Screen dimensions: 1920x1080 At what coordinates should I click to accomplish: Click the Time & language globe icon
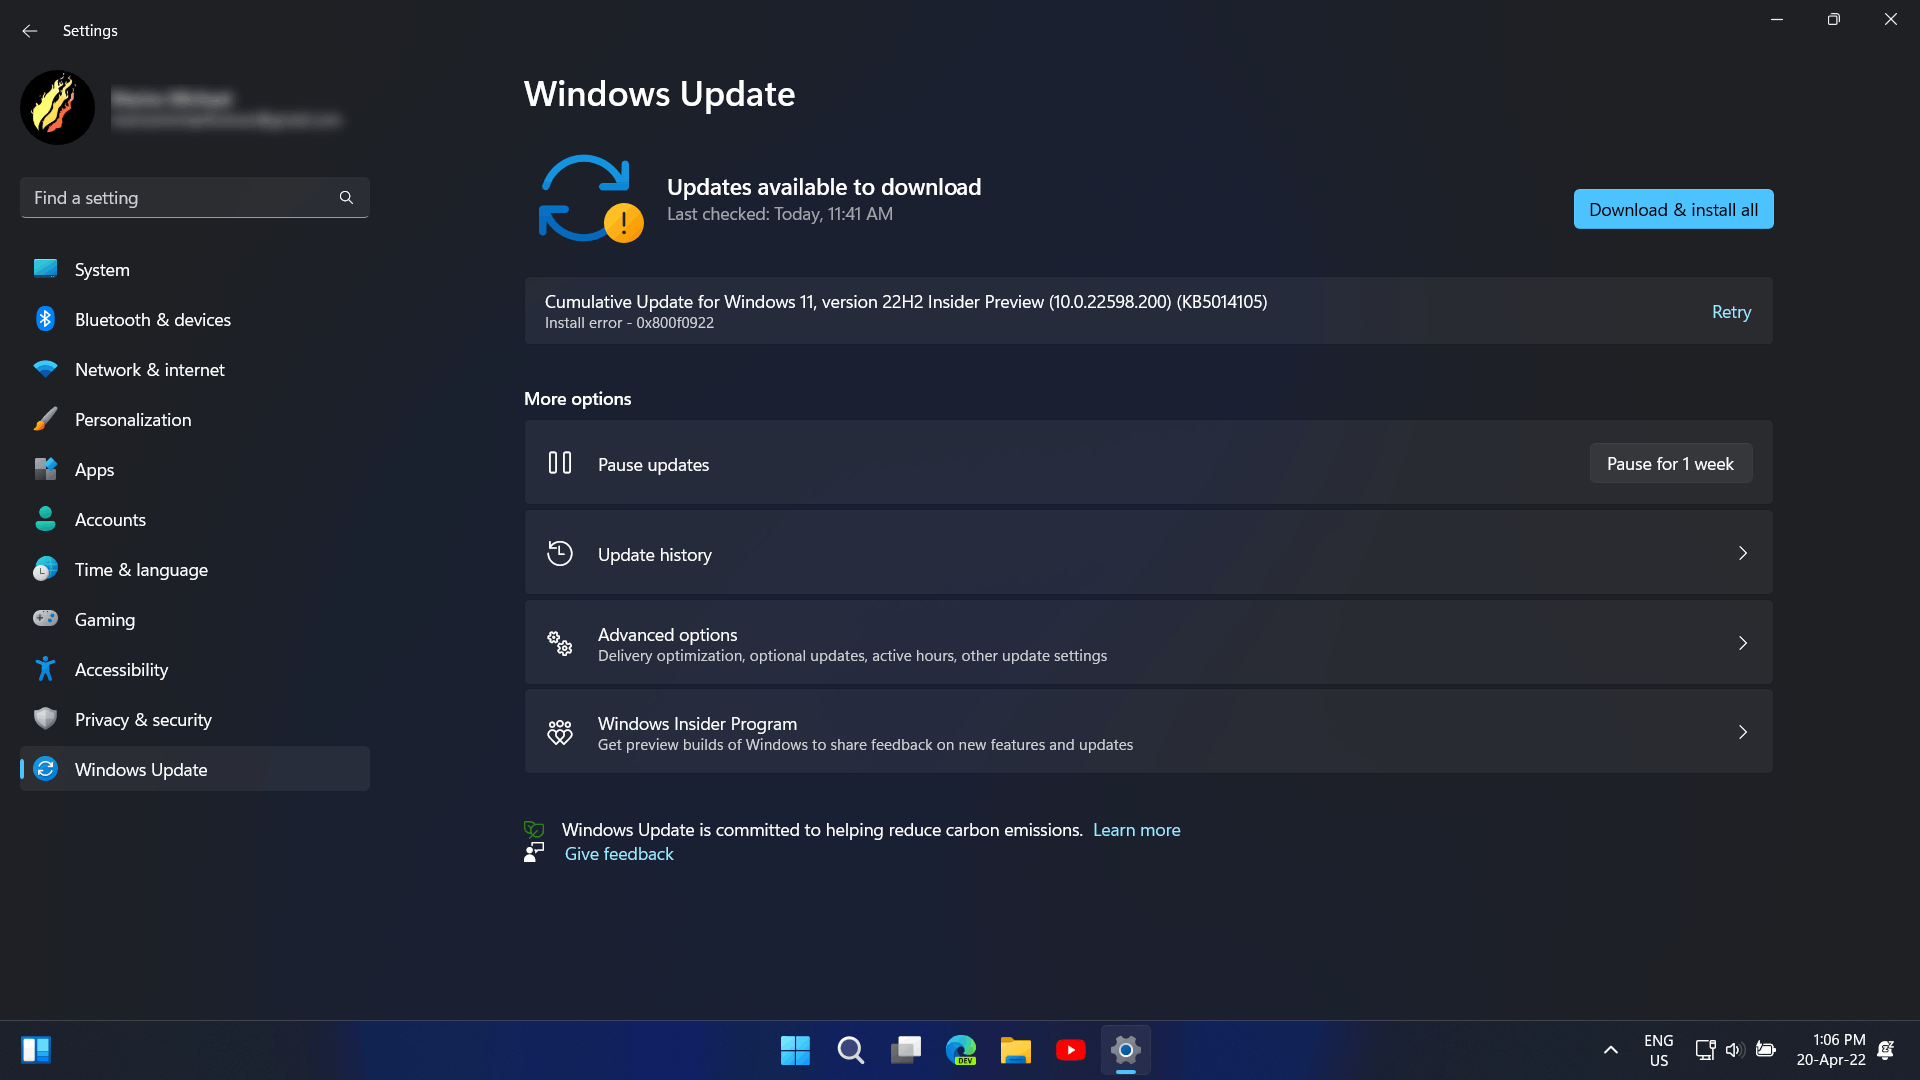click(x=45, y=569)
